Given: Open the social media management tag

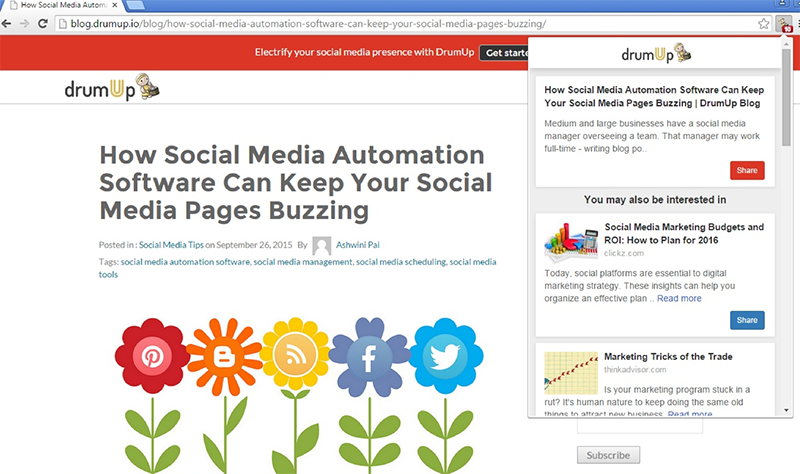Looking at the screenshot, I should 303,262.
